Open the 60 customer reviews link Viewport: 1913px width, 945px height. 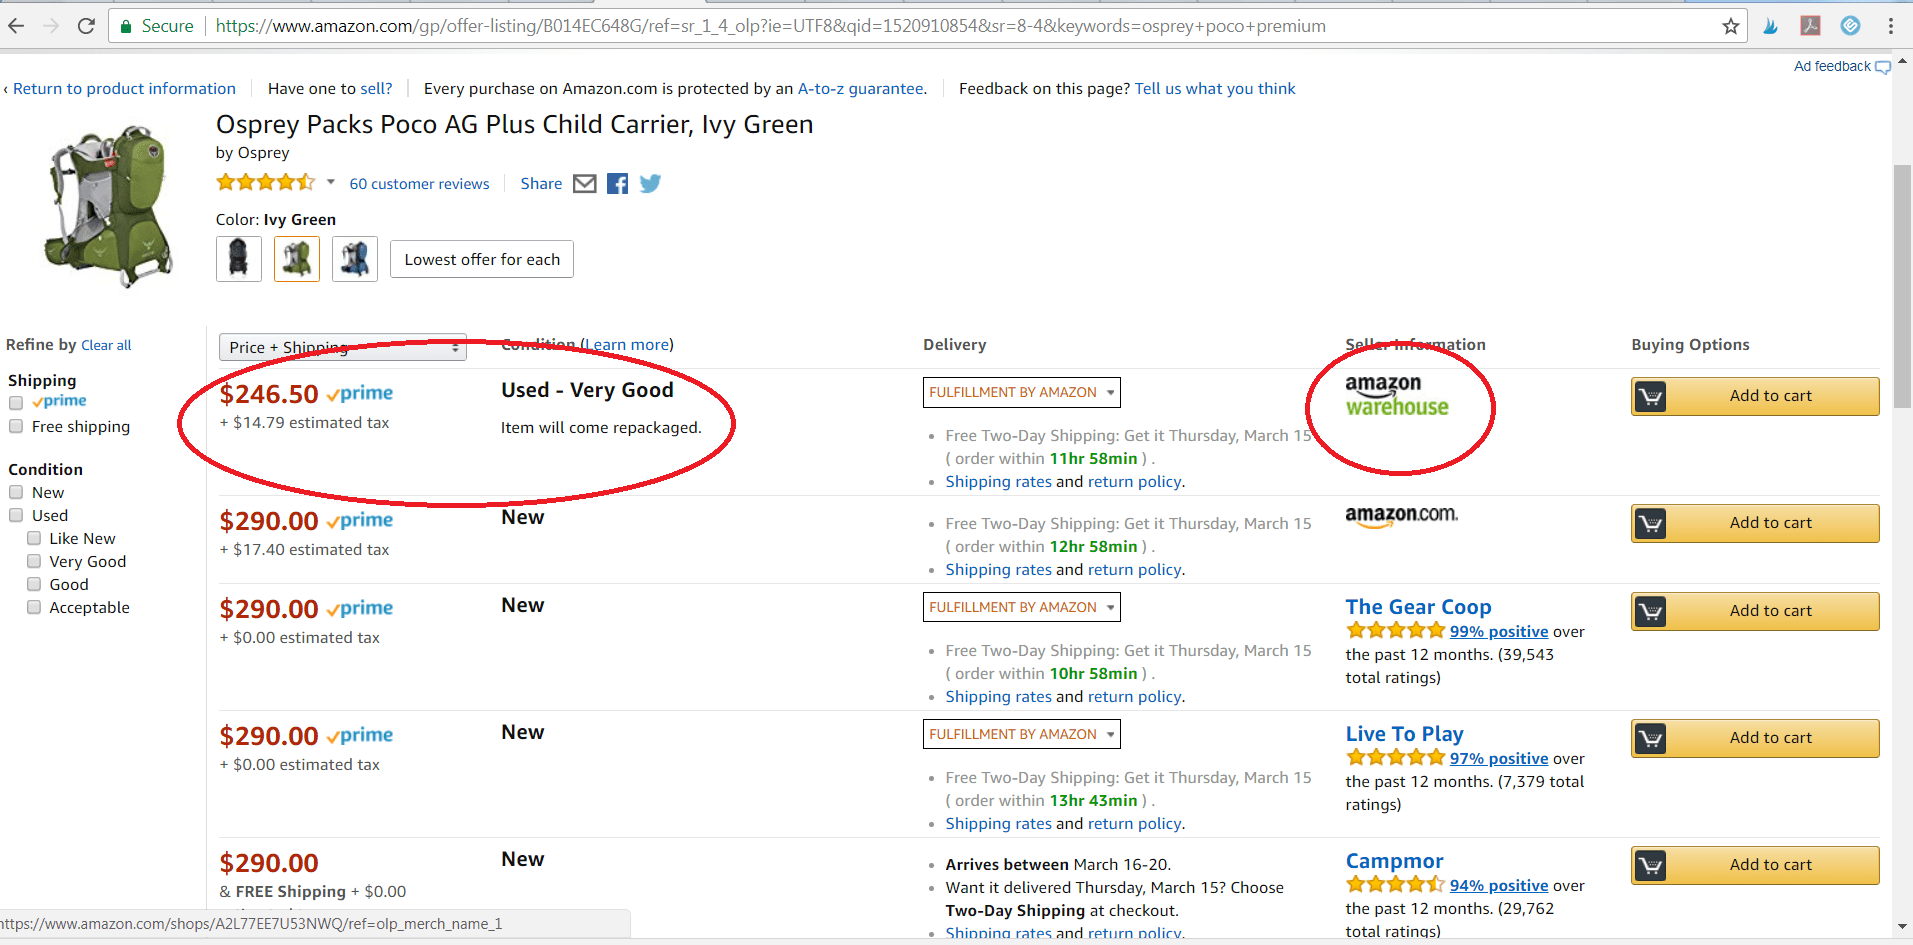click(x=419, y=183)
